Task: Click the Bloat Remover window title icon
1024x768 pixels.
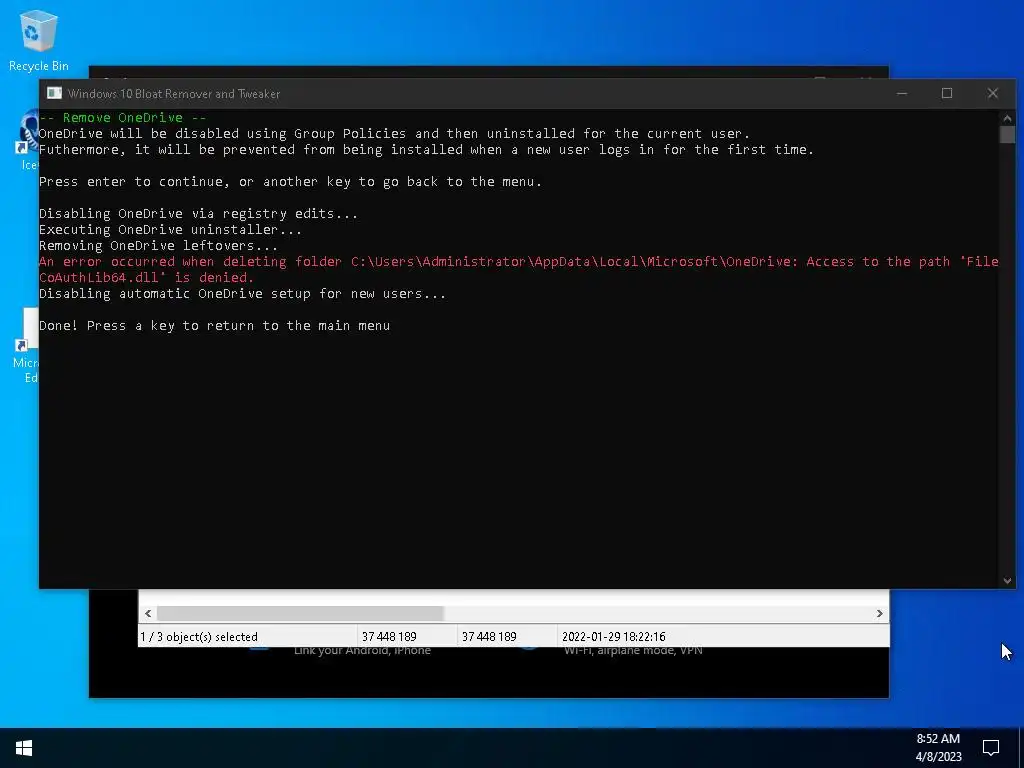Action: pyautogui.click(x=54, y=93)
